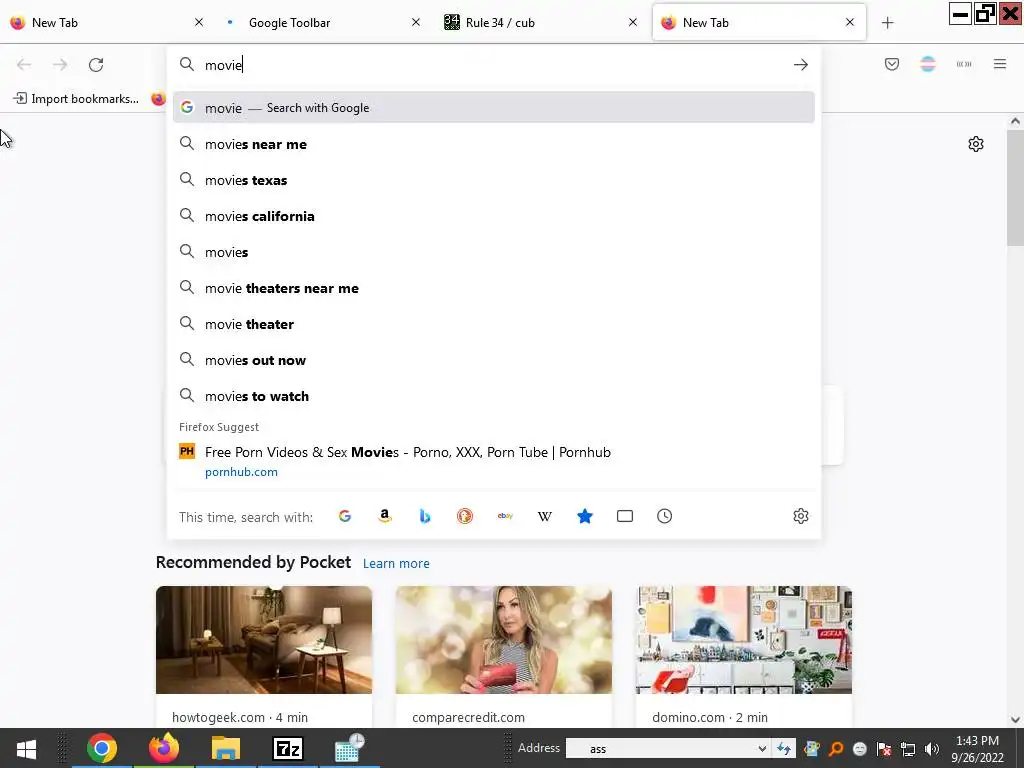
Task: Close the active New Tab tab
Action: click(x=850, y=22)
